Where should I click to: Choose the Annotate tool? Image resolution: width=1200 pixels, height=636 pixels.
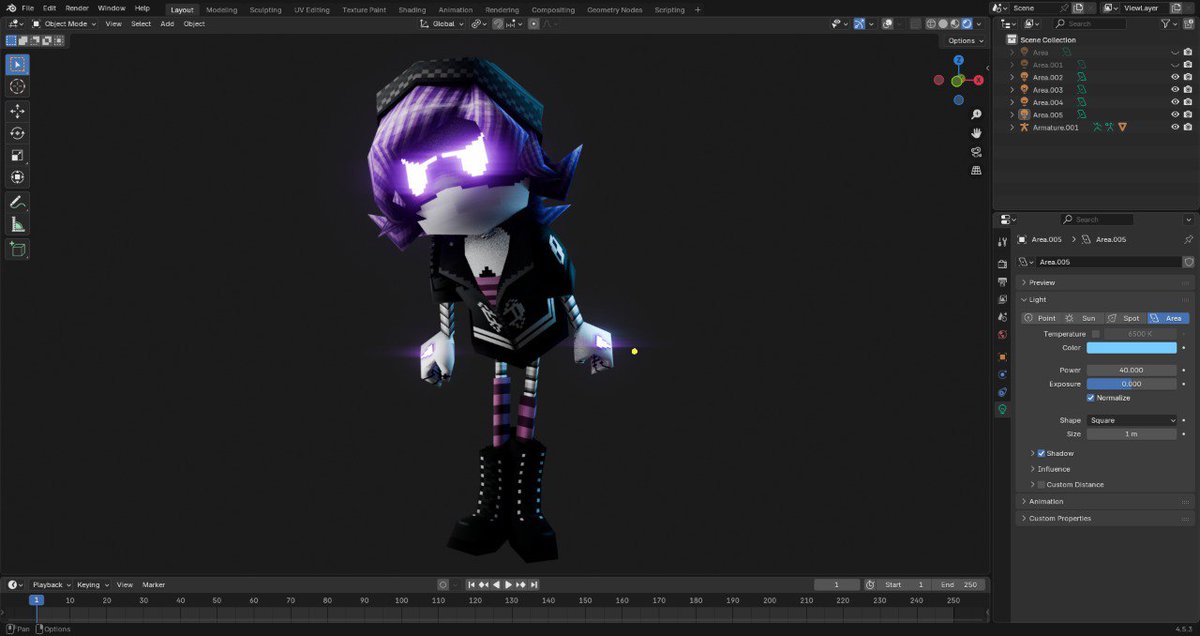(18, 202)
